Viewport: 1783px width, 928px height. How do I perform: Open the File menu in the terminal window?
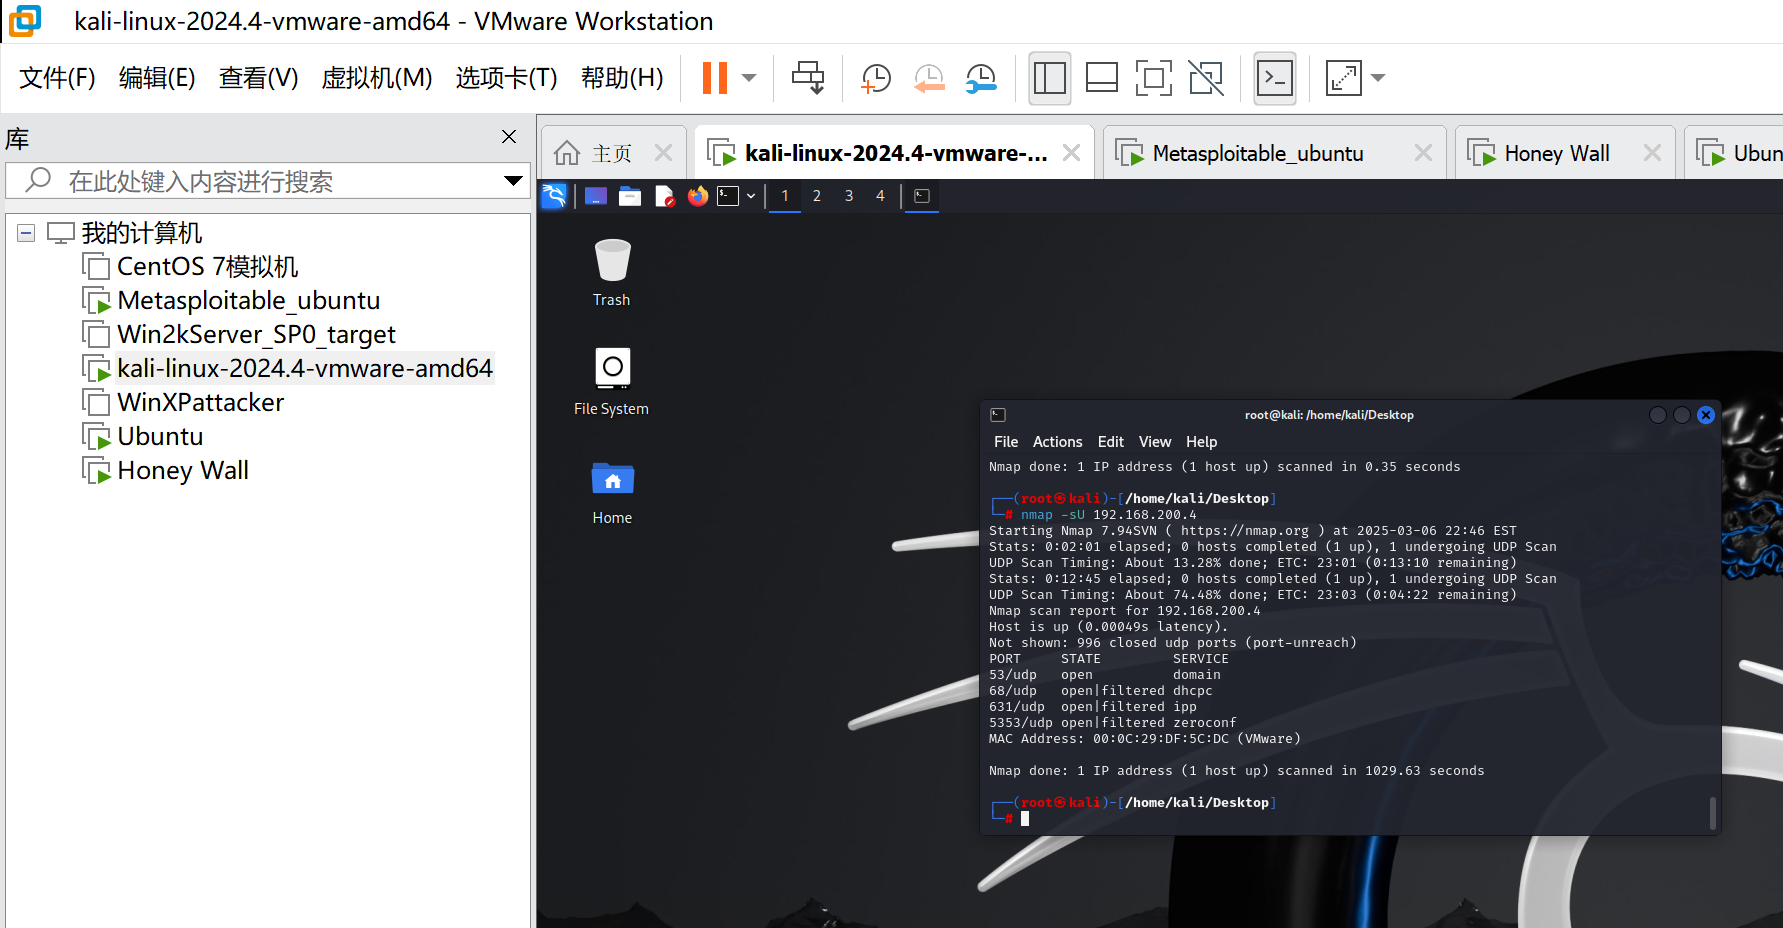click(x=1006, y=442)
